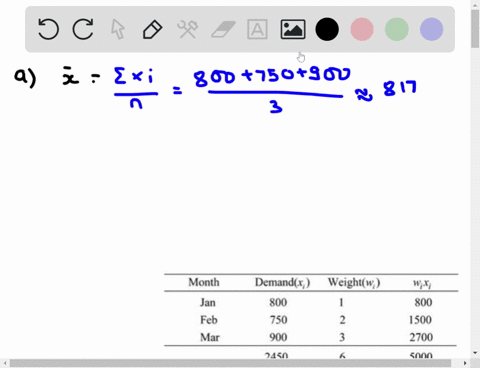The height and width of the screenshot is (368, 480).
Task: Click the 'Mar' table cell
Action: click(210, 337)
